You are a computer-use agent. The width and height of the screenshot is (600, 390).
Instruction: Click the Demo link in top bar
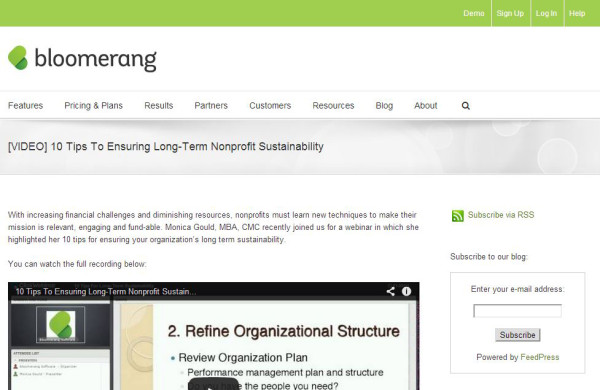tap(474, 13)
